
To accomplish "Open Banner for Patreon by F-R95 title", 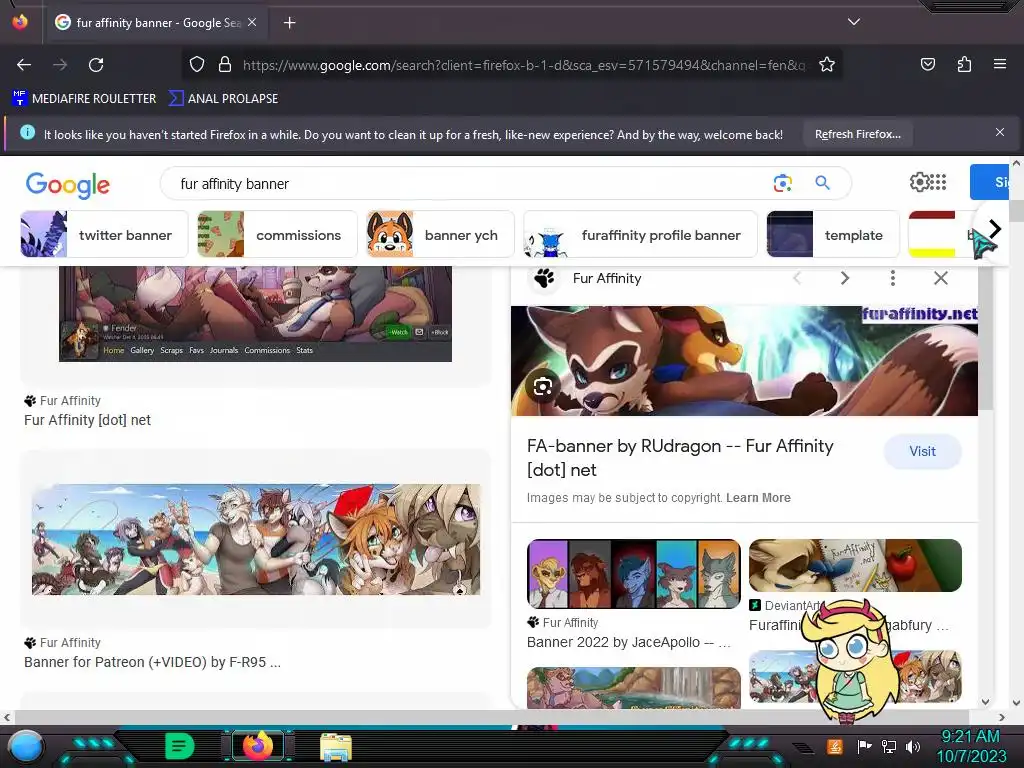I will click(152, 662).
